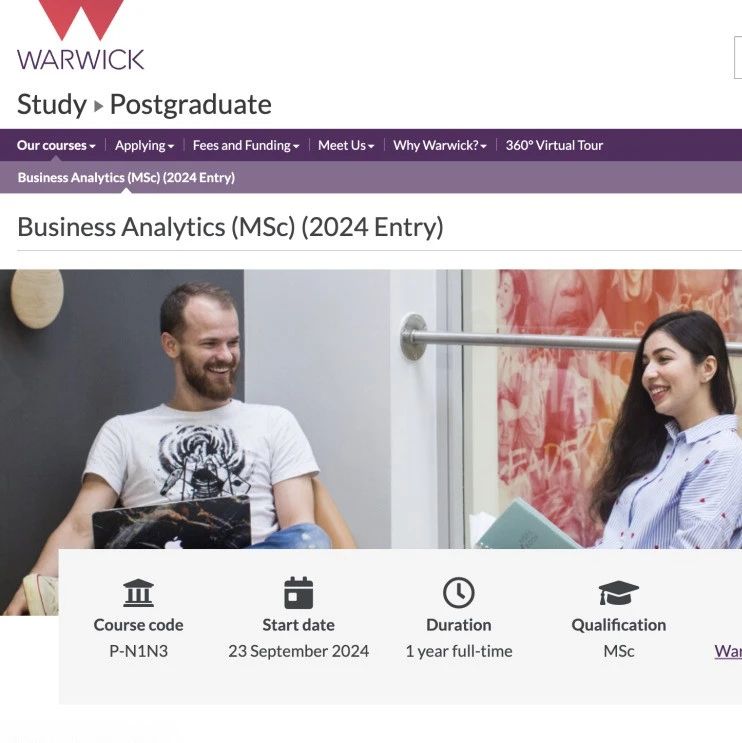742x743 pixels.
Task: Expand the Applying dropdown menu
Action: tap(145, 145)
